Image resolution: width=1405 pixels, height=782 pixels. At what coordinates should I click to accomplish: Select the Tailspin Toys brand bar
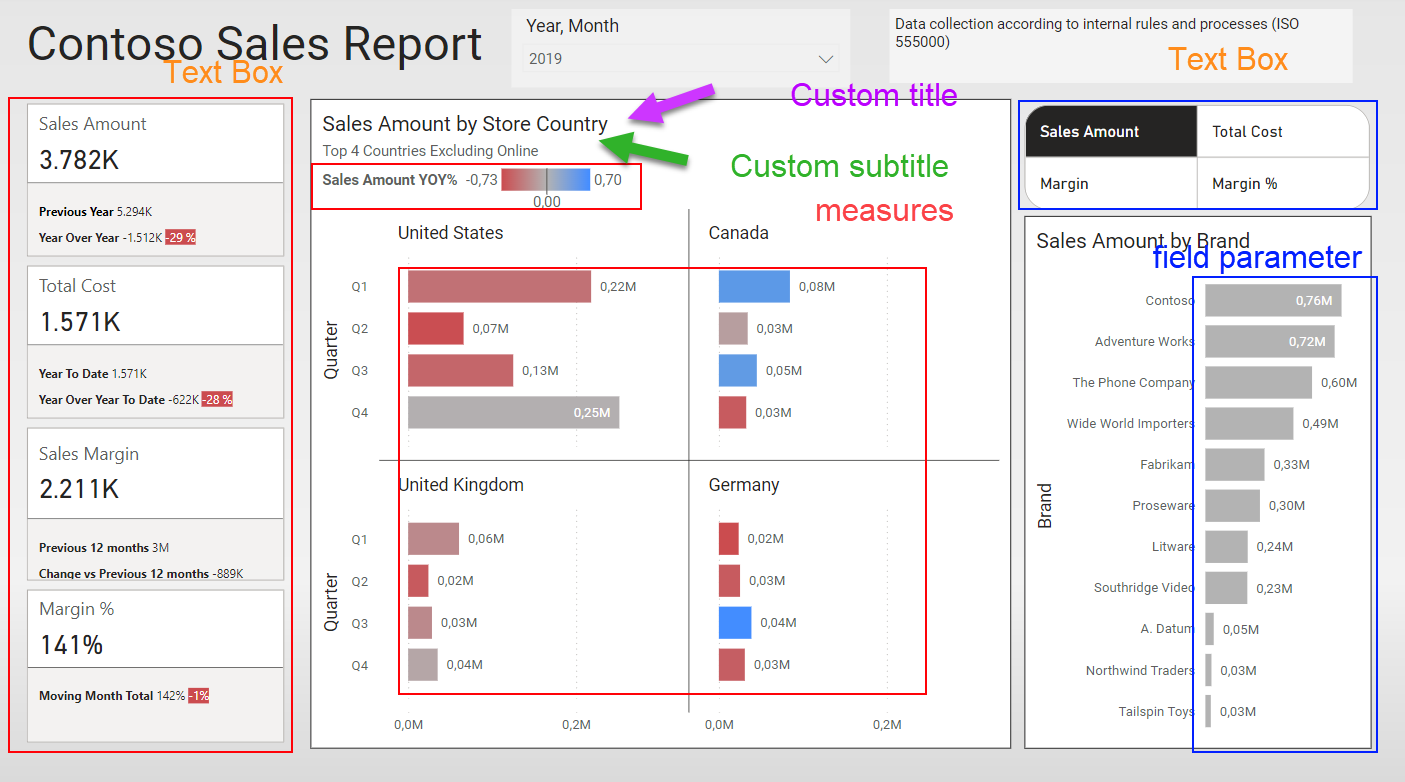[x=1209, y=712]
